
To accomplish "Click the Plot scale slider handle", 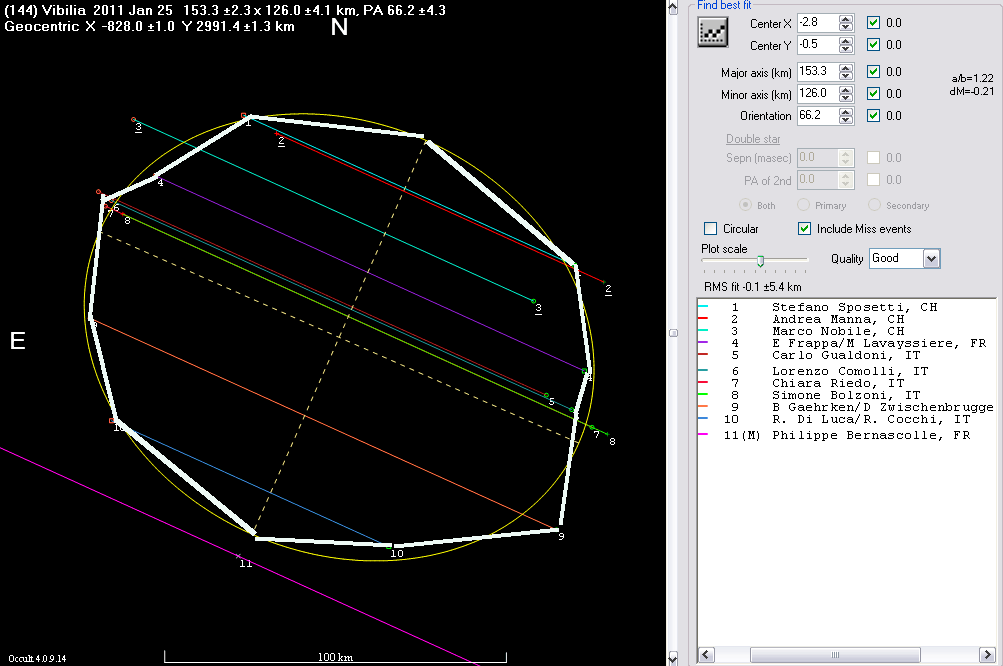I will pos(760,260).
